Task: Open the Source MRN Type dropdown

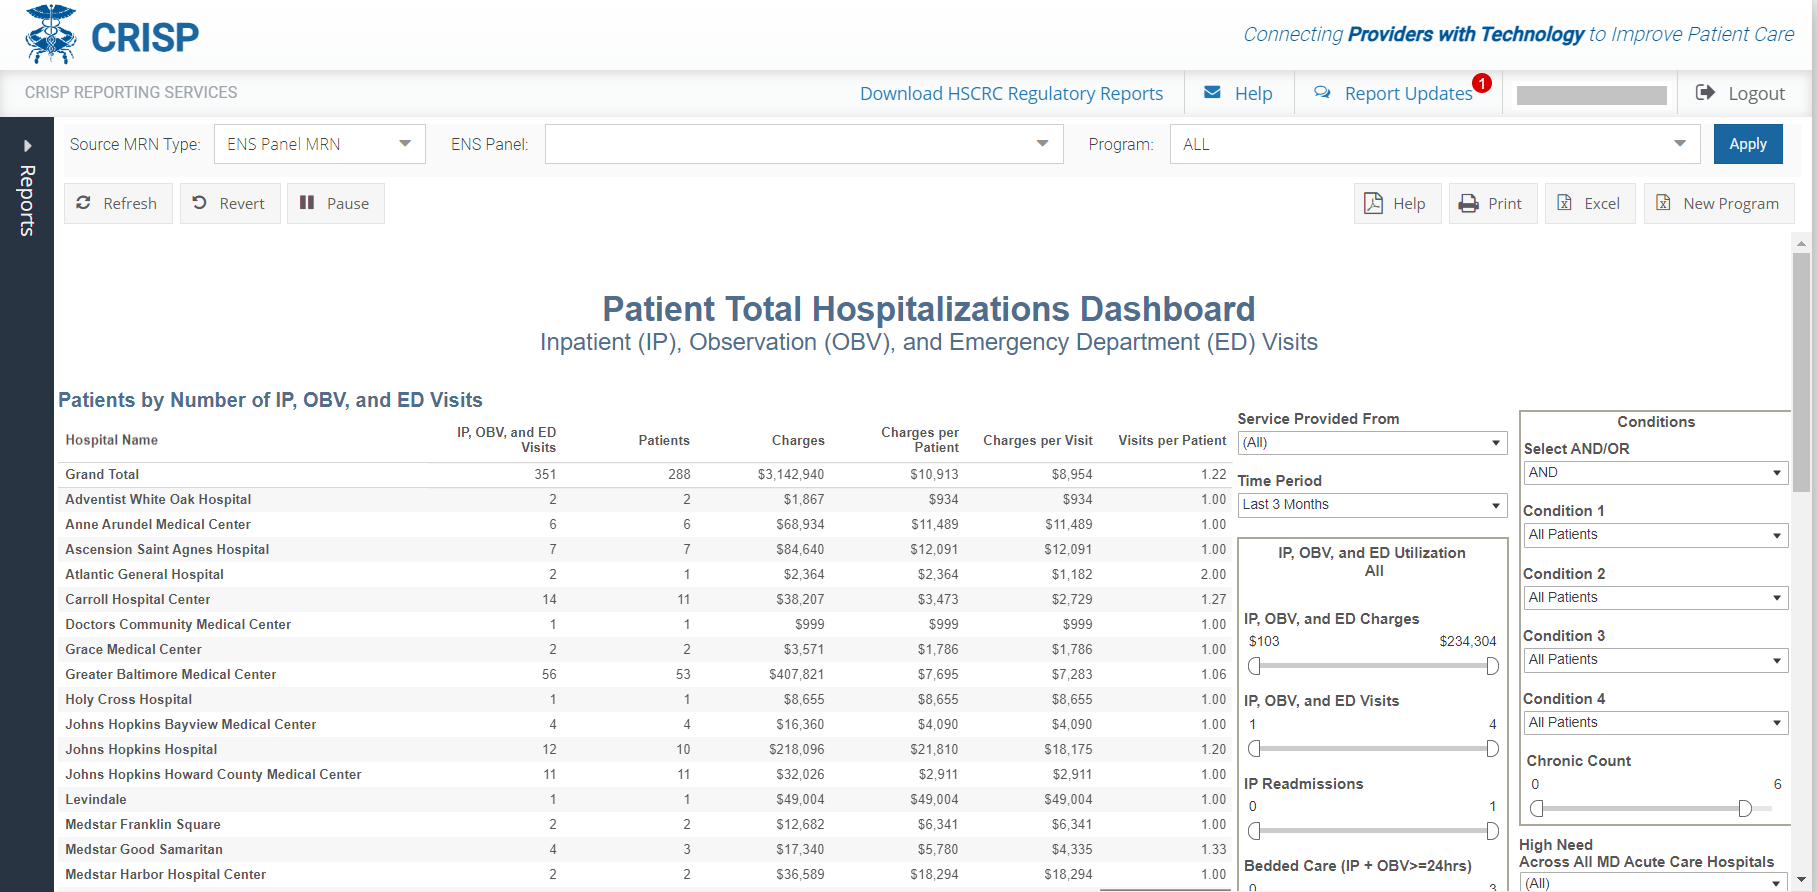Action: tap(320, 144)
